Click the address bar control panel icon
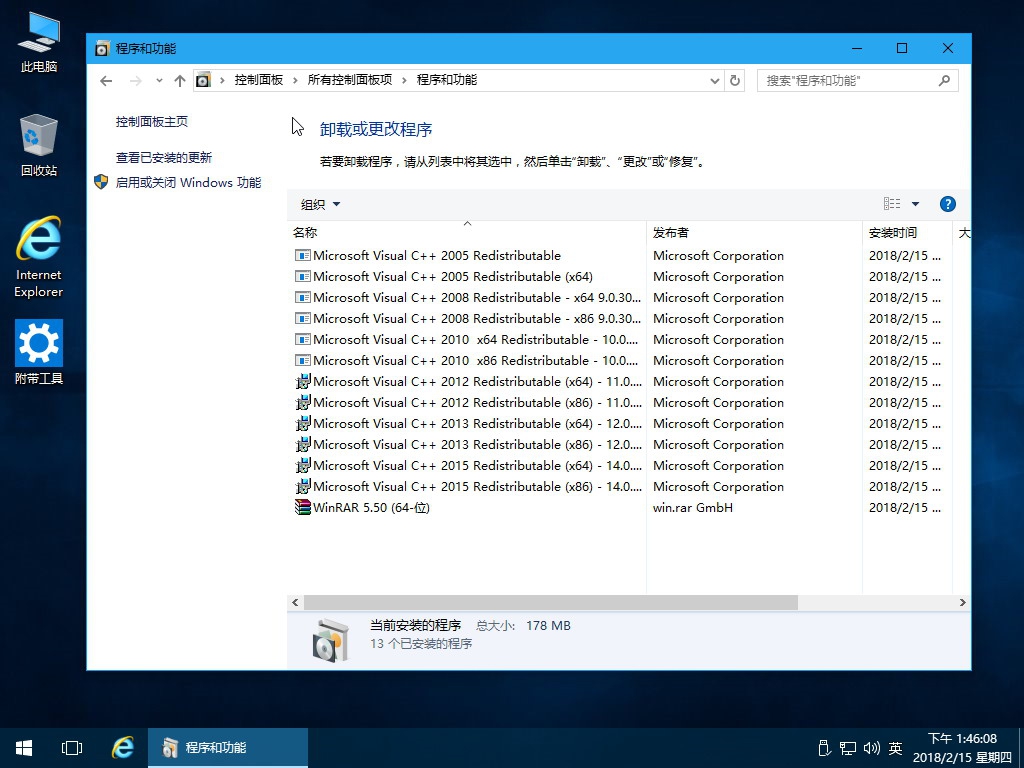The height and width of the screenshot is (768, 1024). pyautogui.click(x=203, y=80)
